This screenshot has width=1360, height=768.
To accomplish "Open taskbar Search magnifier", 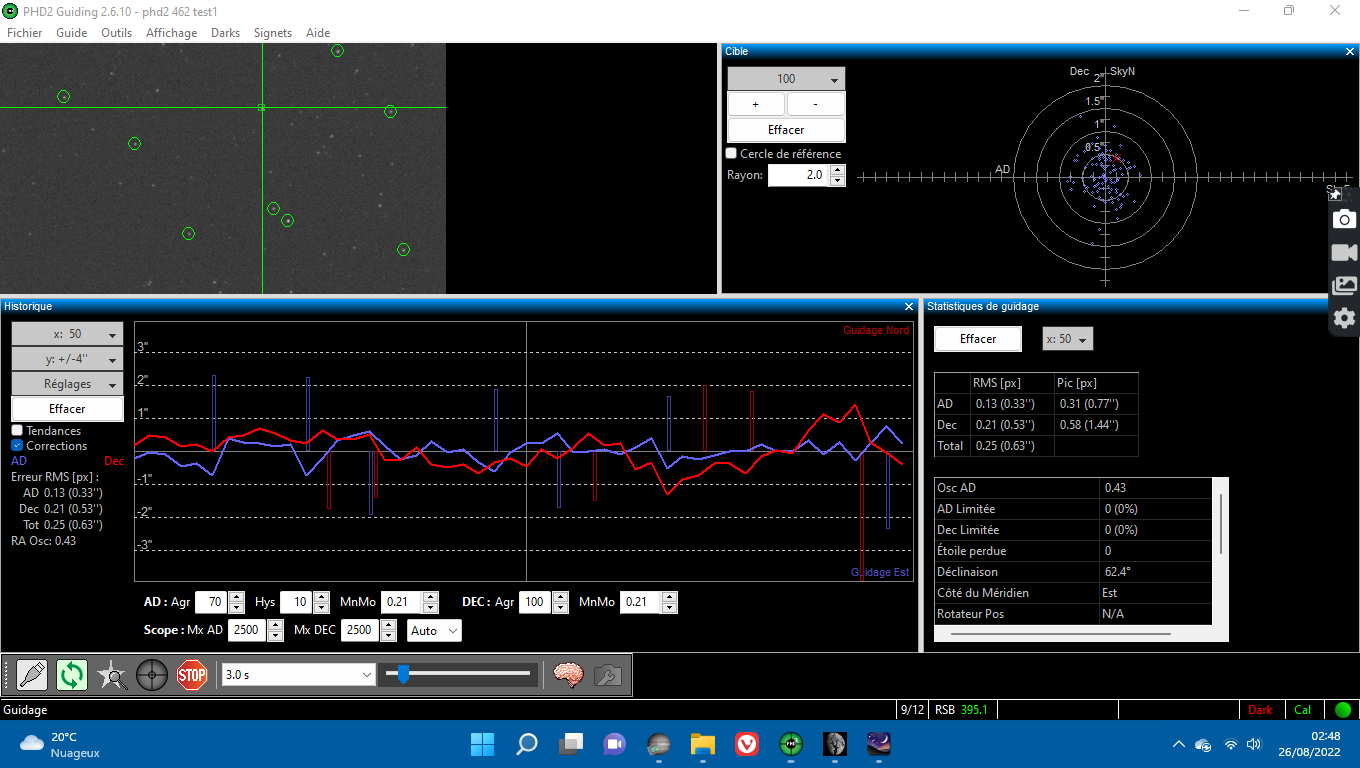I will click(526, 744).
